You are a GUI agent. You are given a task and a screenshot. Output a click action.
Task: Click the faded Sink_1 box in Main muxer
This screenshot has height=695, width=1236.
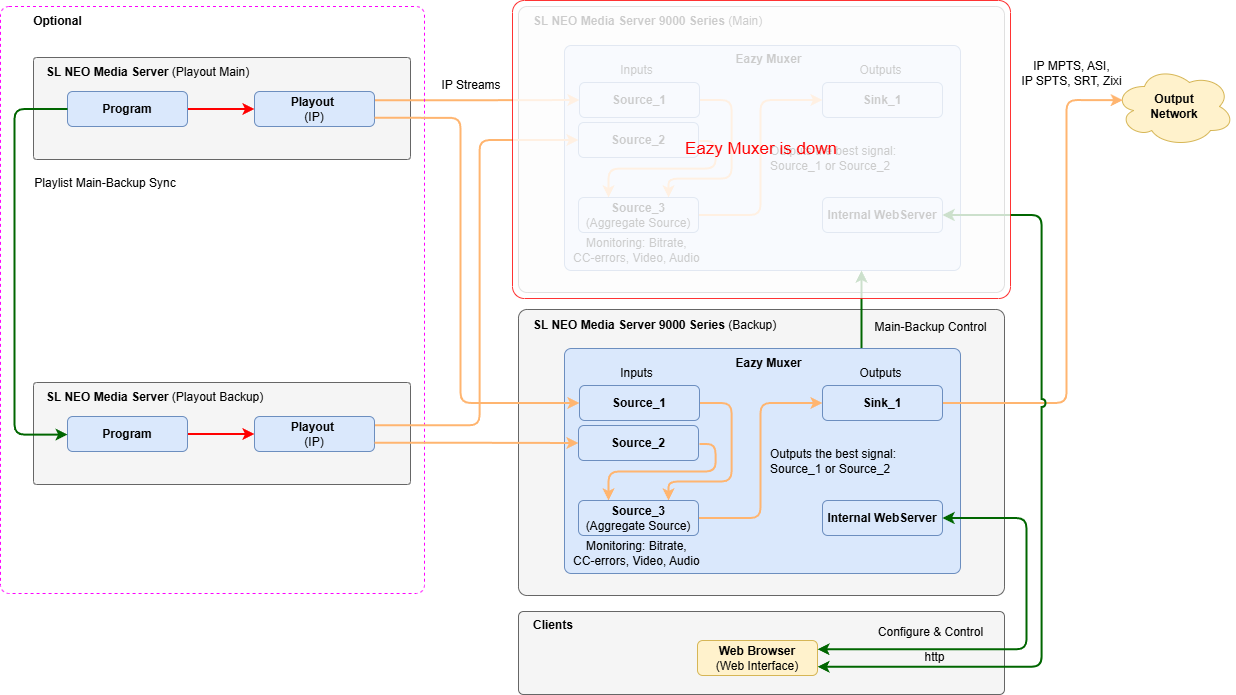pyautogui.click(x=882, y=100)
